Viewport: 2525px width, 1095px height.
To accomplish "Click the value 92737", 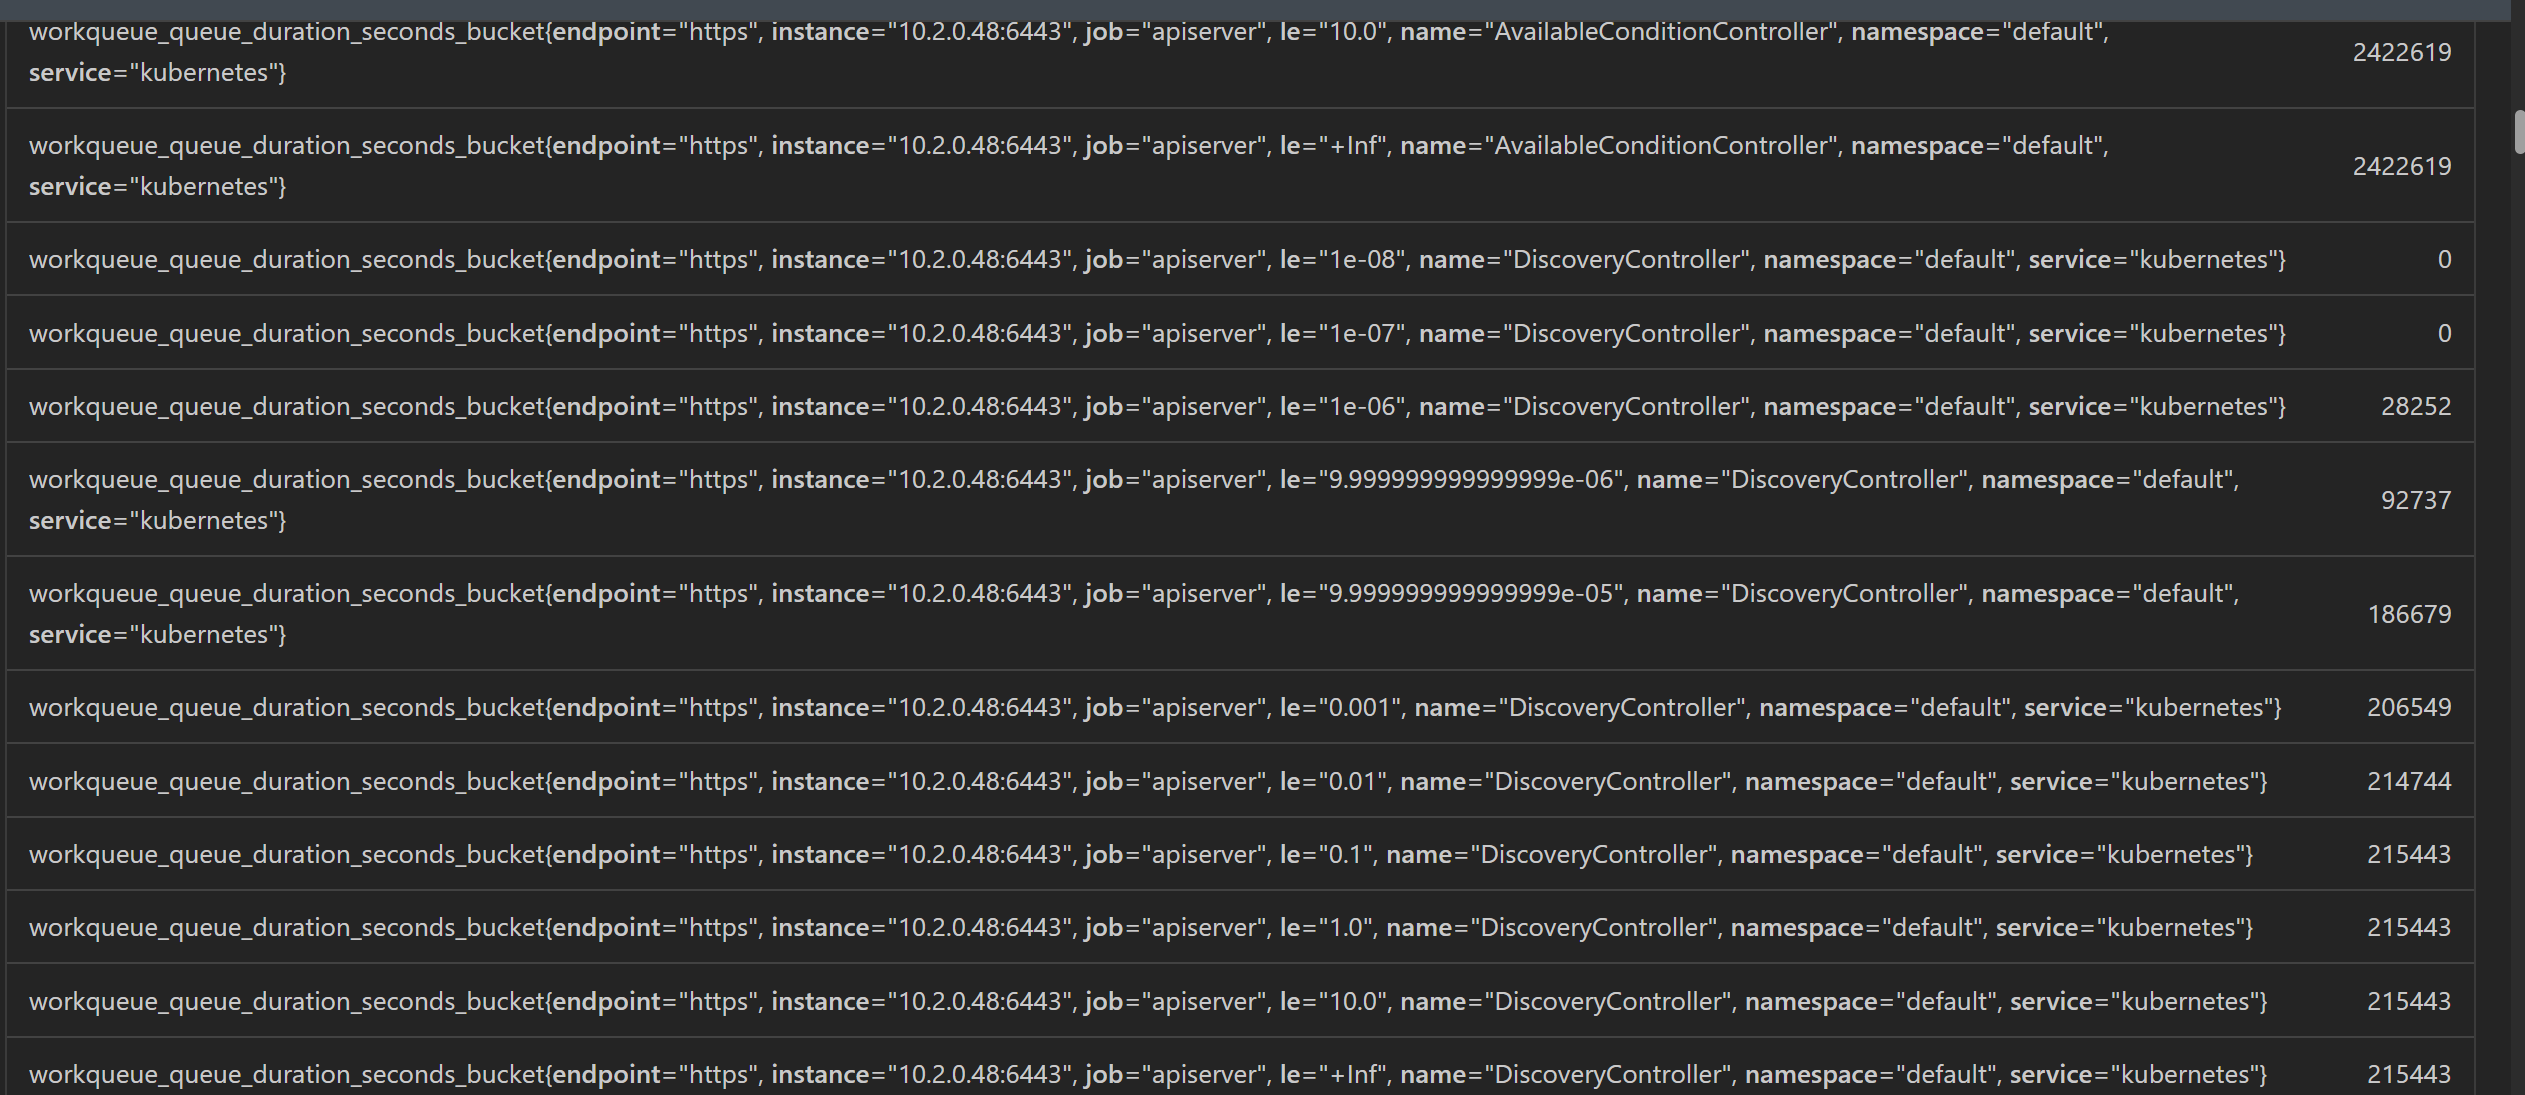I will tap(2416, 500).
